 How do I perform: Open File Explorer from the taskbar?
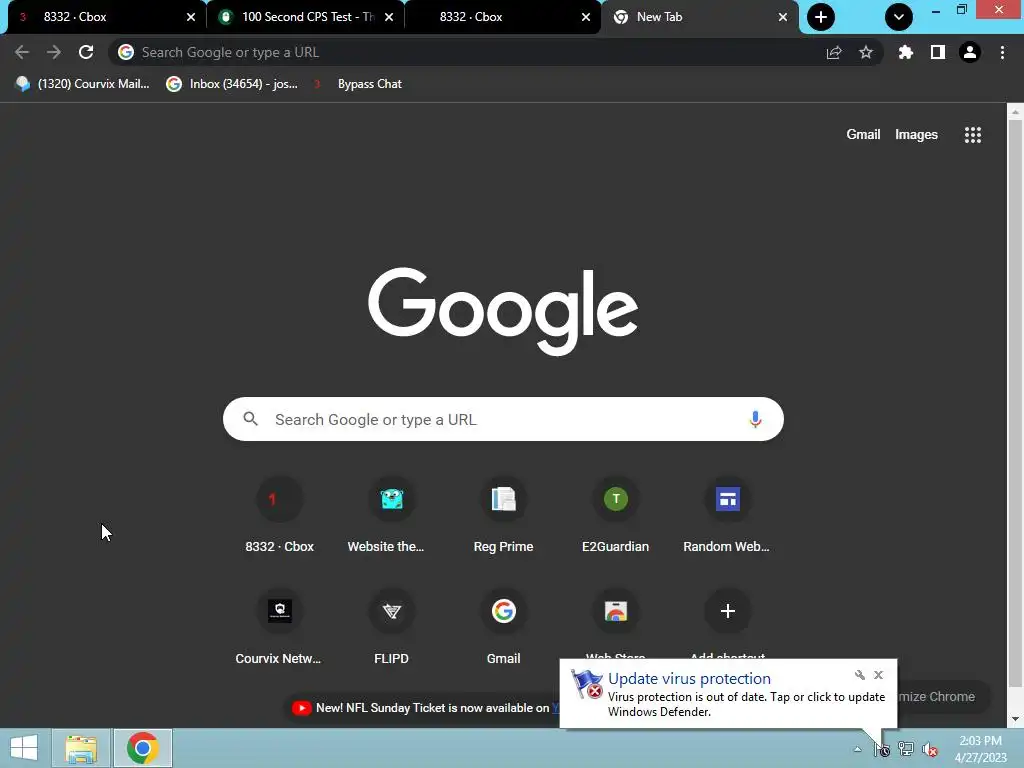coord(81,748)
